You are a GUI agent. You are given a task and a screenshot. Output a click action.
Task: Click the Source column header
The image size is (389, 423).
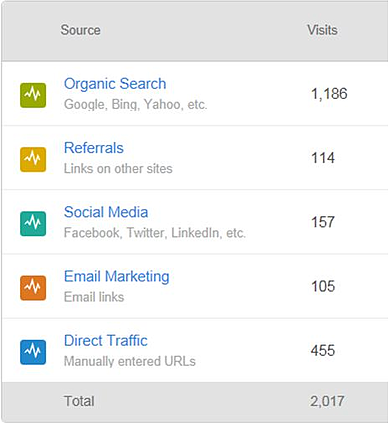coord(80,30)
